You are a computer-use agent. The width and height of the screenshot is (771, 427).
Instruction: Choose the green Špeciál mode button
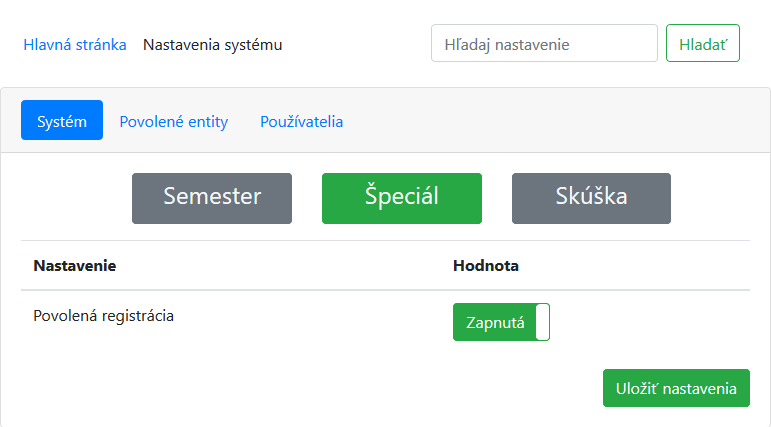point(402,198)
